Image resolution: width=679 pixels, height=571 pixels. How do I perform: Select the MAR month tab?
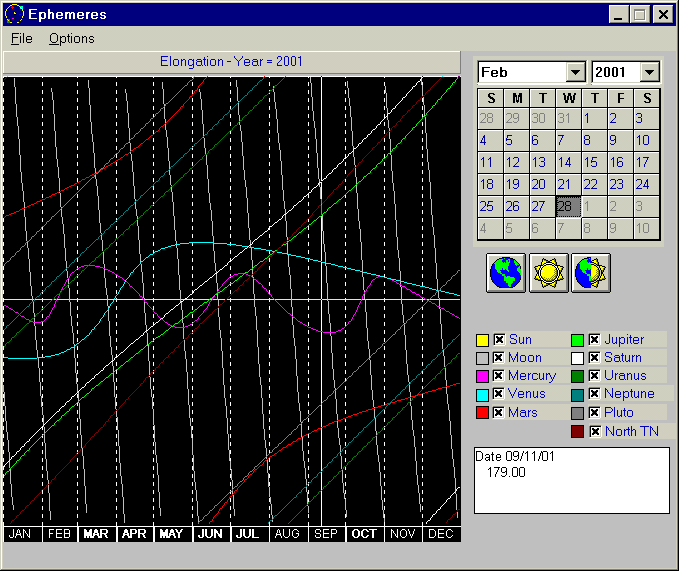pos(96,534)
